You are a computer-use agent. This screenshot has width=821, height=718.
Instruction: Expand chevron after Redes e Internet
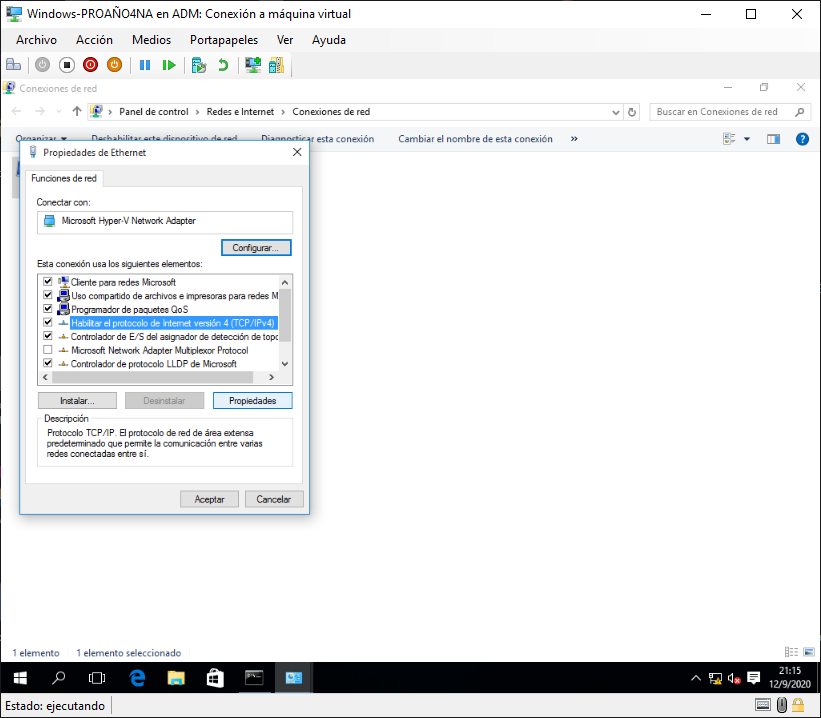coord(283,112)
